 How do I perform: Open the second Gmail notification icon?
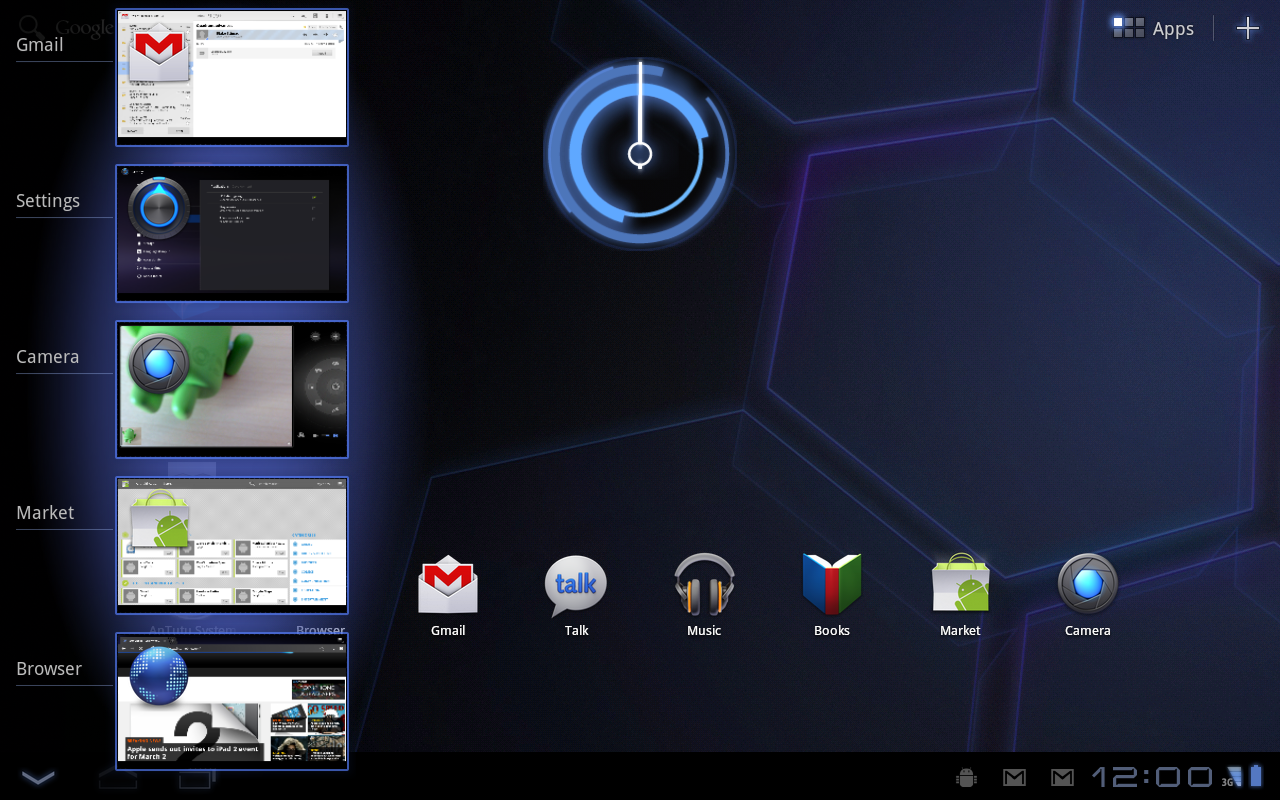coord(1062,777)
